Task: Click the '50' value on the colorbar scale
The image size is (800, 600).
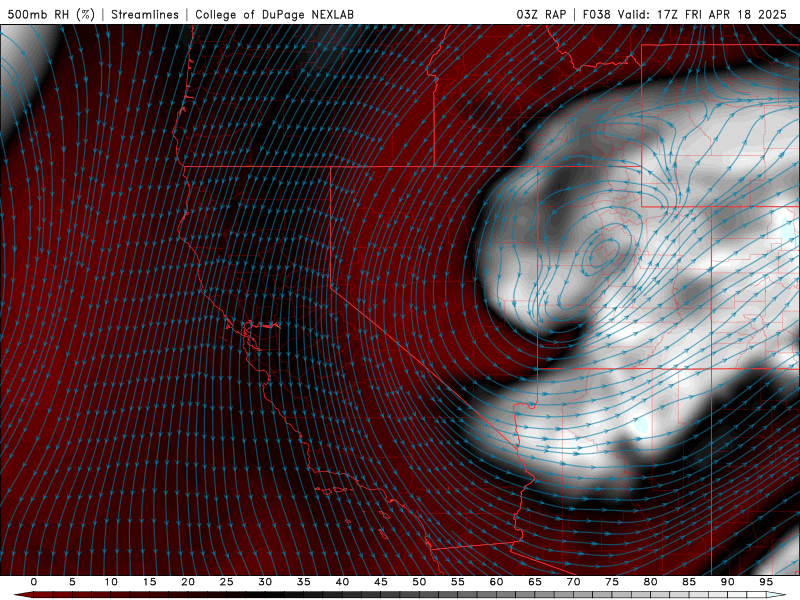Action: click(x=419, y=582)
